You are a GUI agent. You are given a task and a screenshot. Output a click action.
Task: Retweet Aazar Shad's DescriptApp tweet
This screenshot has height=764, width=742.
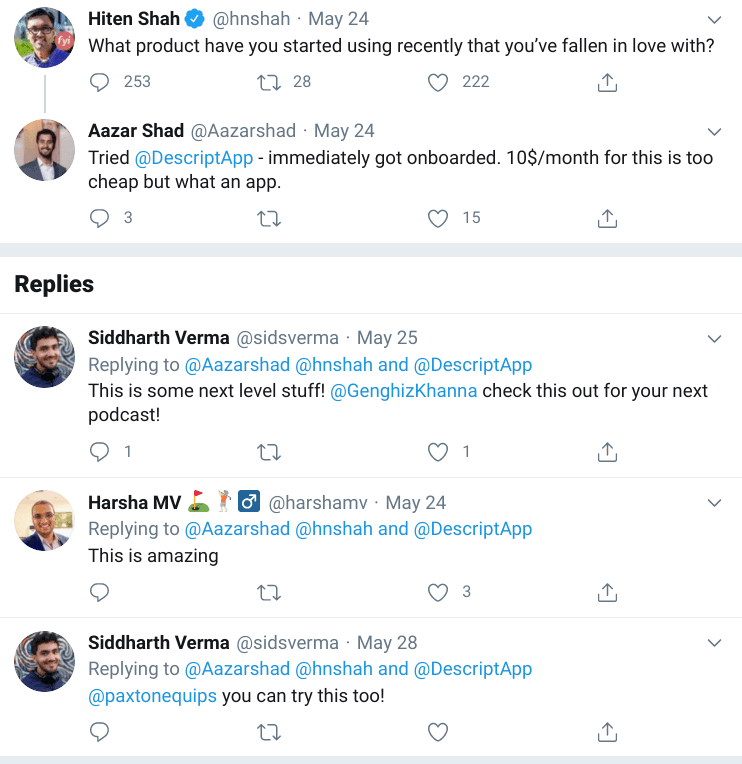pyautogui.click(x=269, y=218)
